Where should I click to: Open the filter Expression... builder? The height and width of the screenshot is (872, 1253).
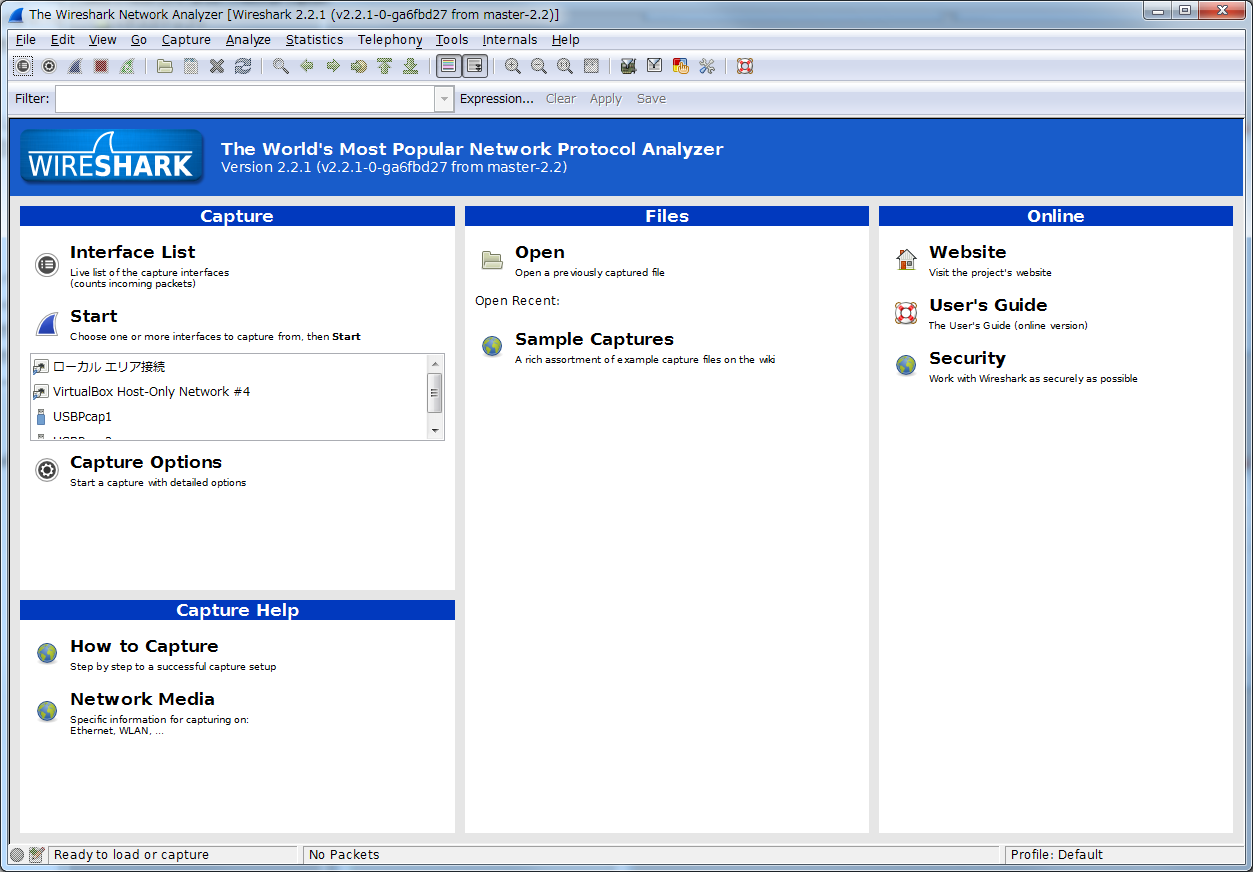point(497,99)
